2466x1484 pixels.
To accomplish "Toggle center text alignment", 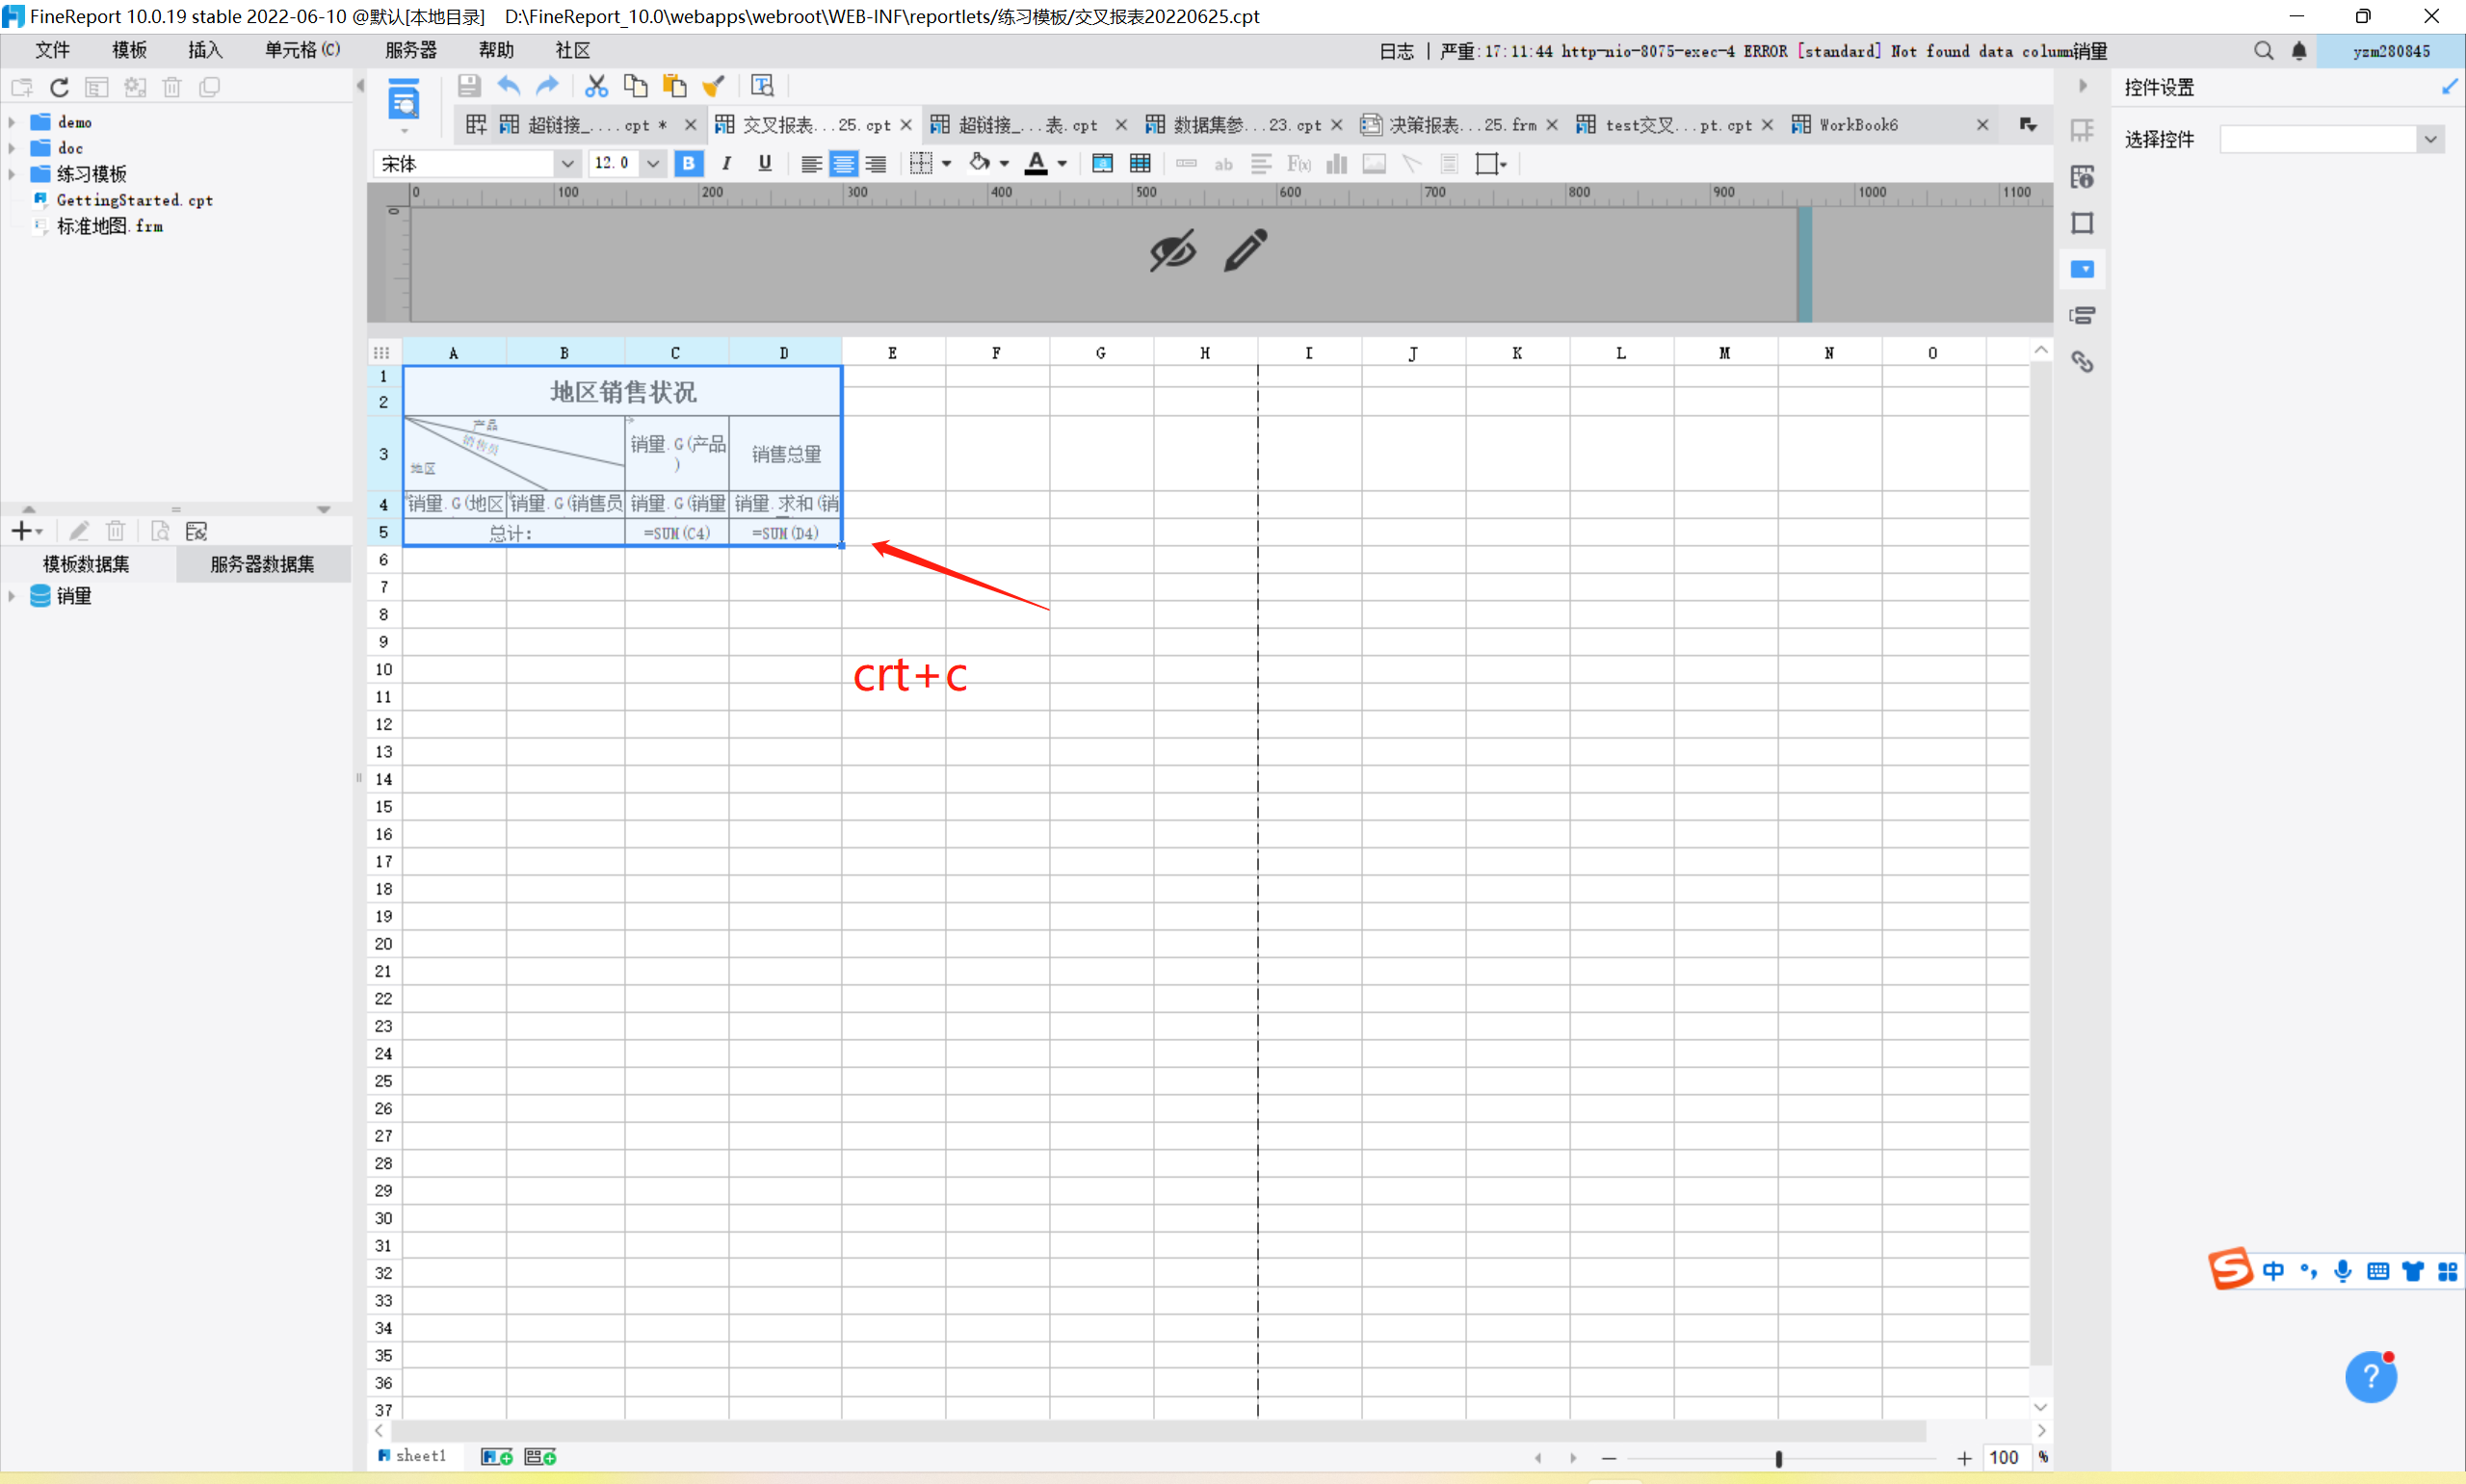I will [x=843, y=164].
